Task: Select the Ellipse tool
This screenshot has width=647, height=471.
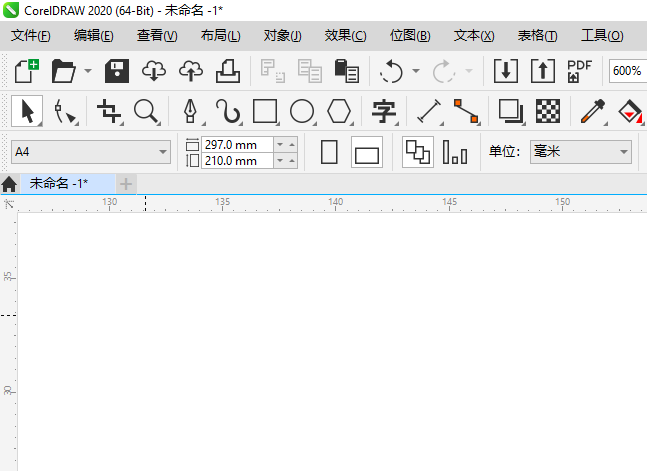Action: [302, 111]
